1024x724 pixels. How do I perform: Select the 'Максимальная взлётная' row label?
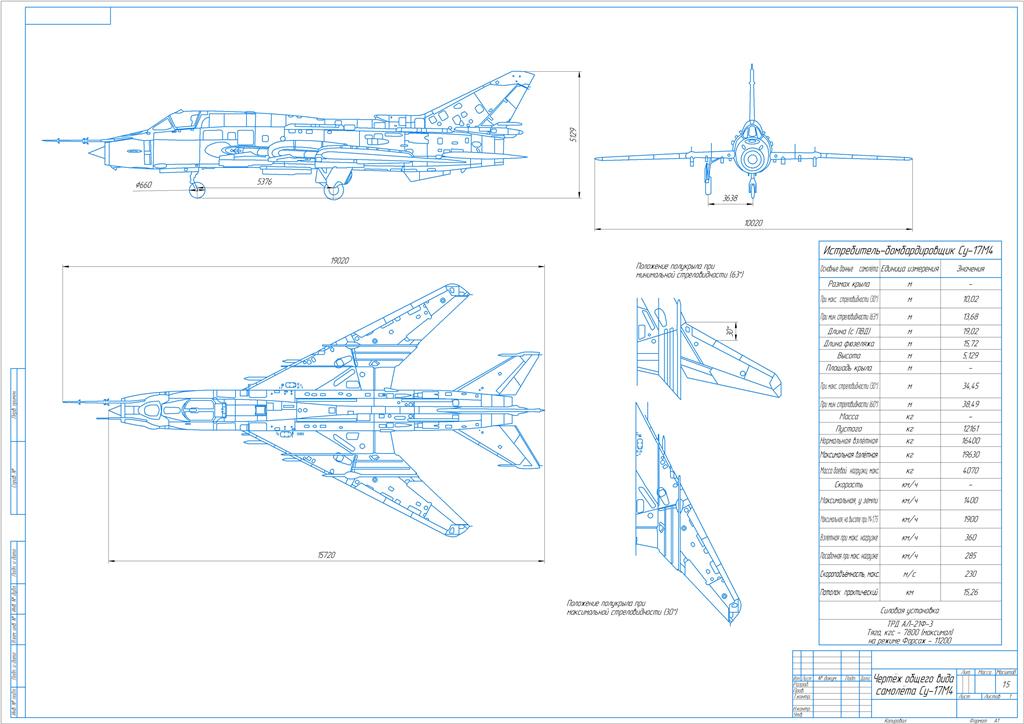[x=849, y=454]
